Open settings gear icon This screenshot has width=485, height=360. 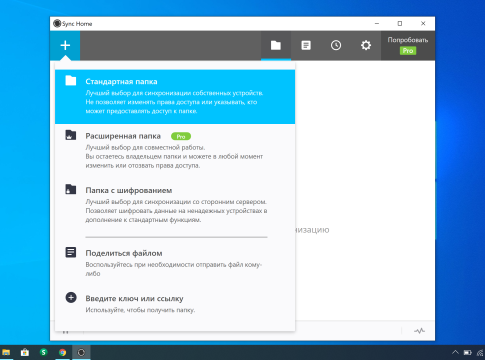point(366,45)
